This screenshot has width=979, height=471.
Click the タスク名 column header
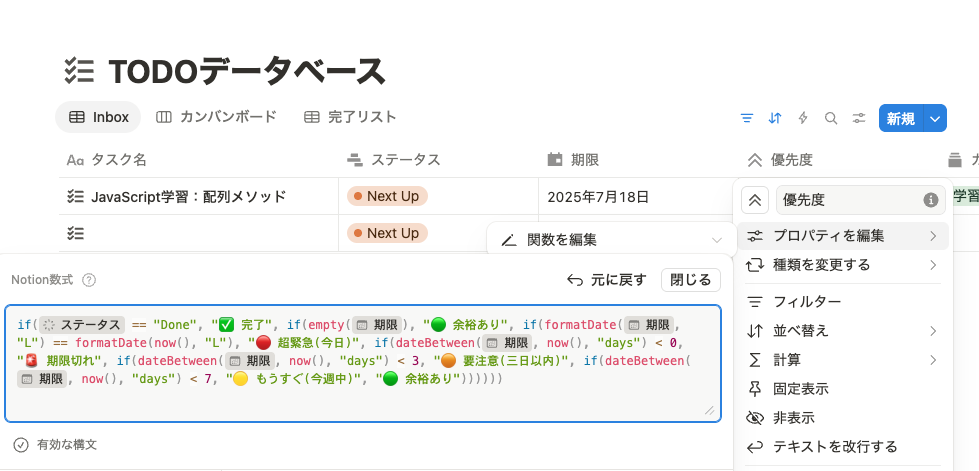tap(106, 160)
